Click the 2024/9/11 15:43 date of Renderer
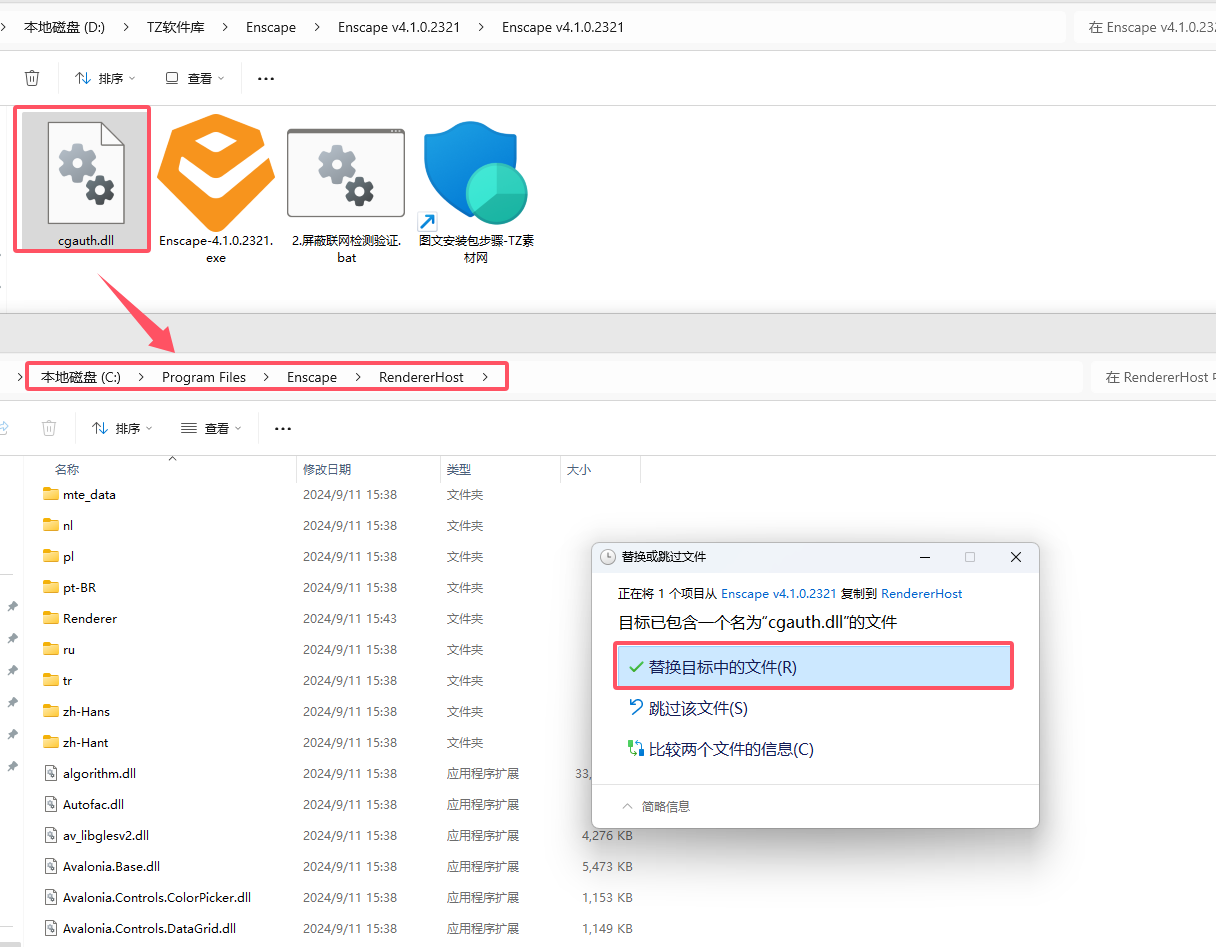Image resolution: width=1216 pixels, height=947 pixels. pyautogui.click(x=350, y=618)
